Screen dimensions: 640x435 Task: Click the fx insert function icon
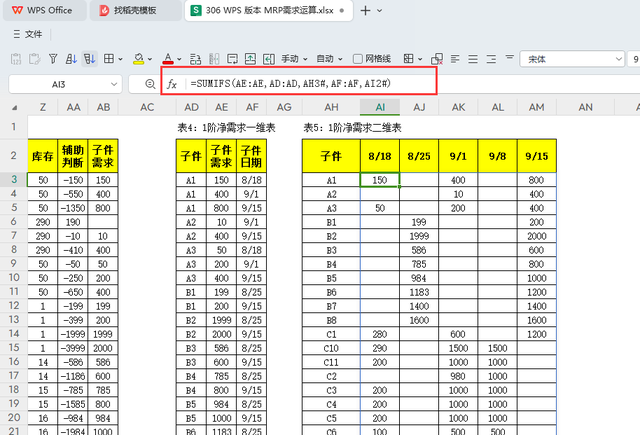[x=172, y=84]
